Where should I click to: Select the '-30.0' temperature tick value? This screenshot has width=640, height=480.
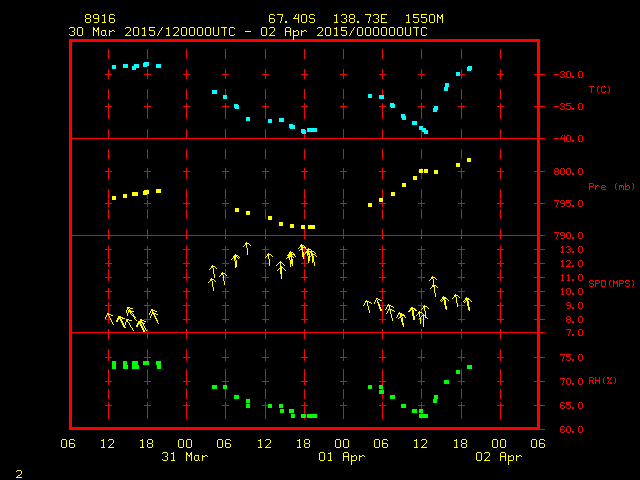[569, 75]
